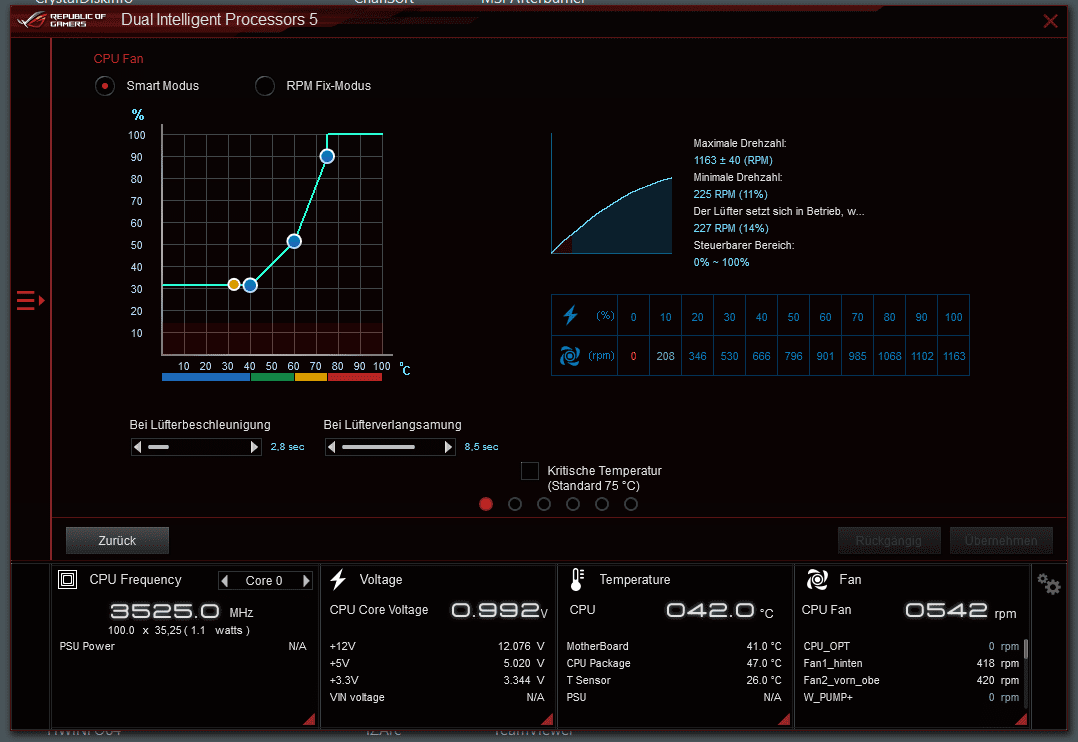Click the 796 rpm table cell

pyautogui.click(x=793, y=356)
